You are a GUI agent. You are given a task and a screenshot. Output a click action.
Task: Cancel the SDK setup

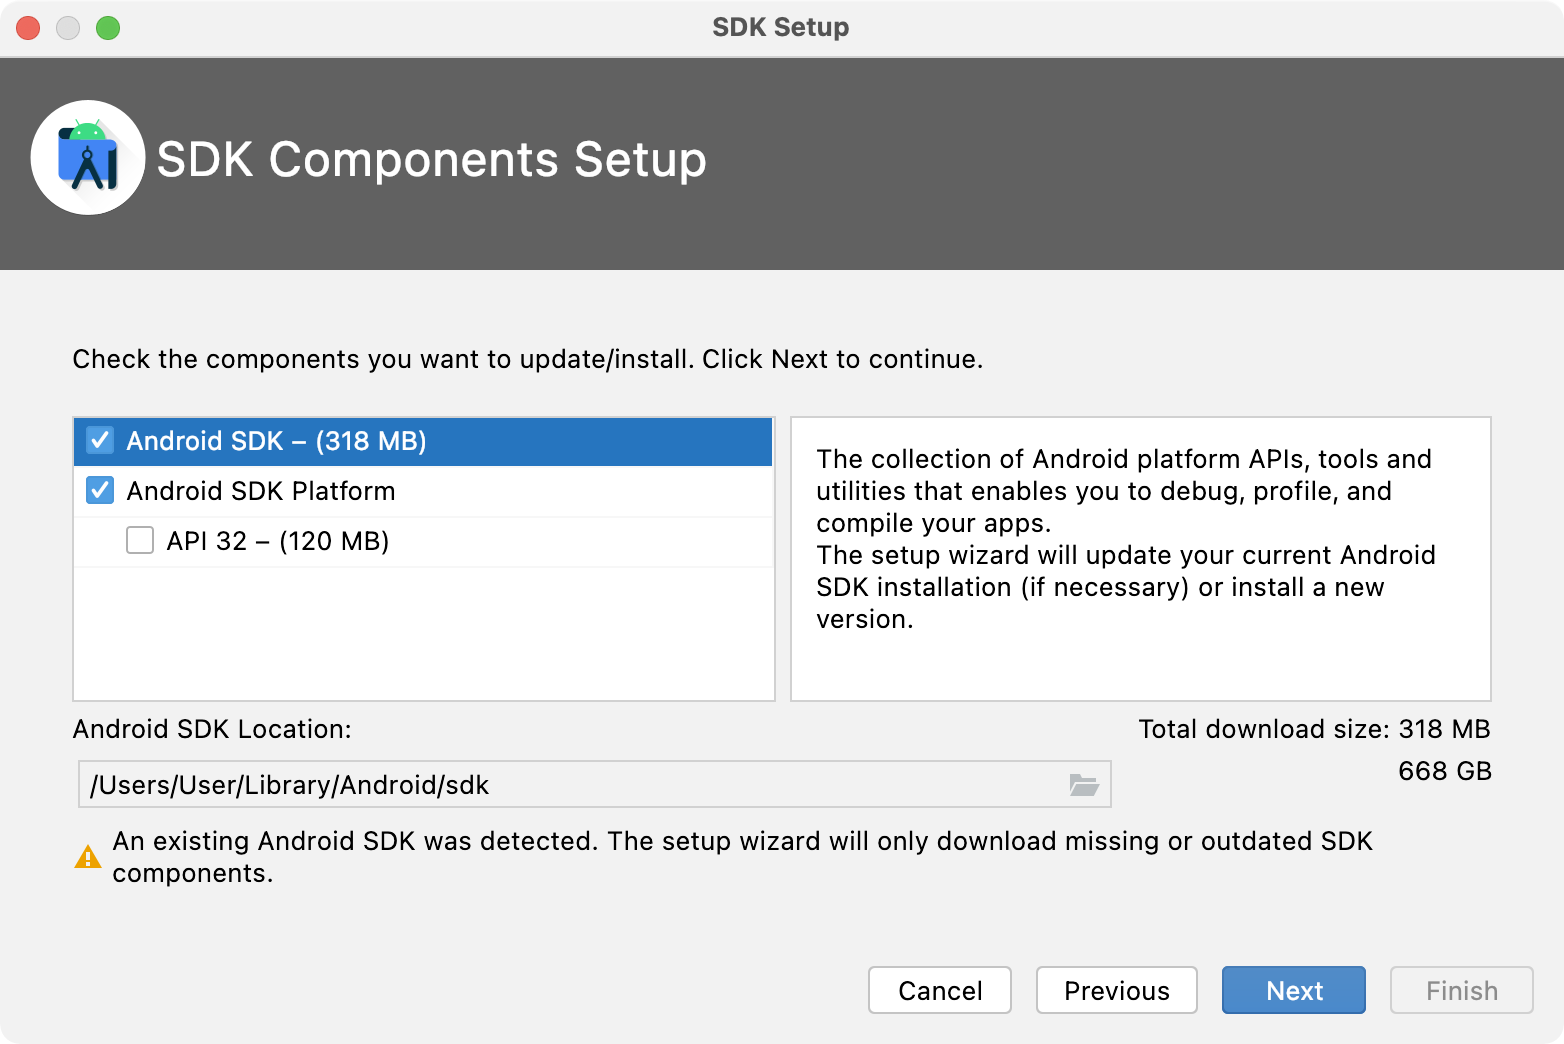(x=940, y=990)
